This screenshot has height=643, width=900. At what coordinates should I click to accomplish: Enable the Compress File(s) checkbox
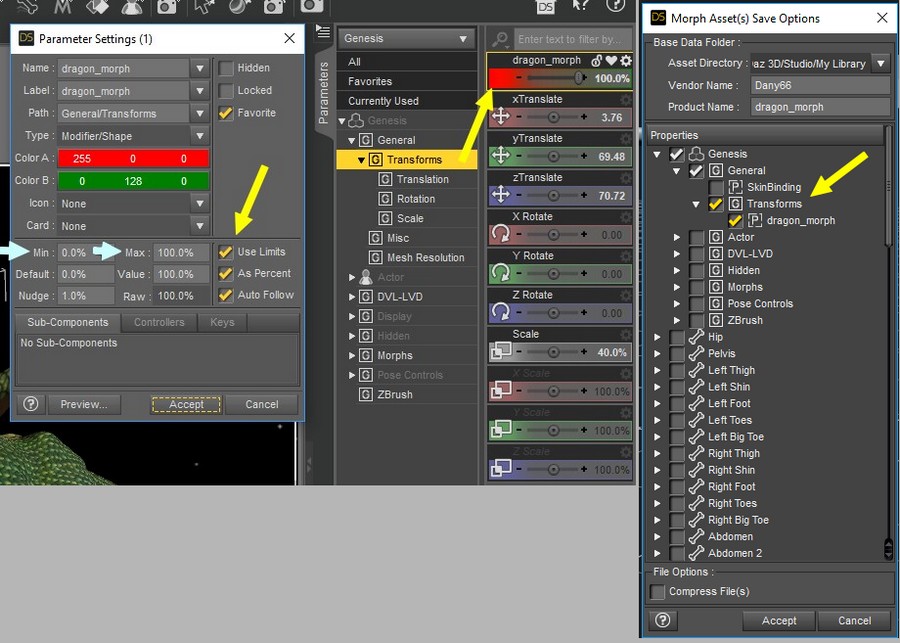tap(657, 591)
